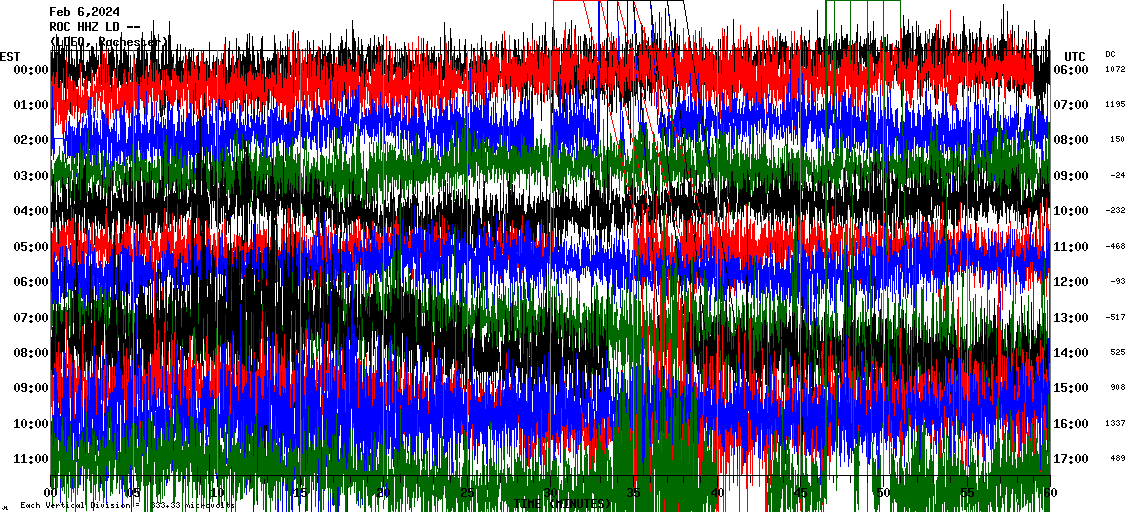Click the 60 minute axis tick
Viewport: 1130px width, 519px height.
[x=1050, y=493]
